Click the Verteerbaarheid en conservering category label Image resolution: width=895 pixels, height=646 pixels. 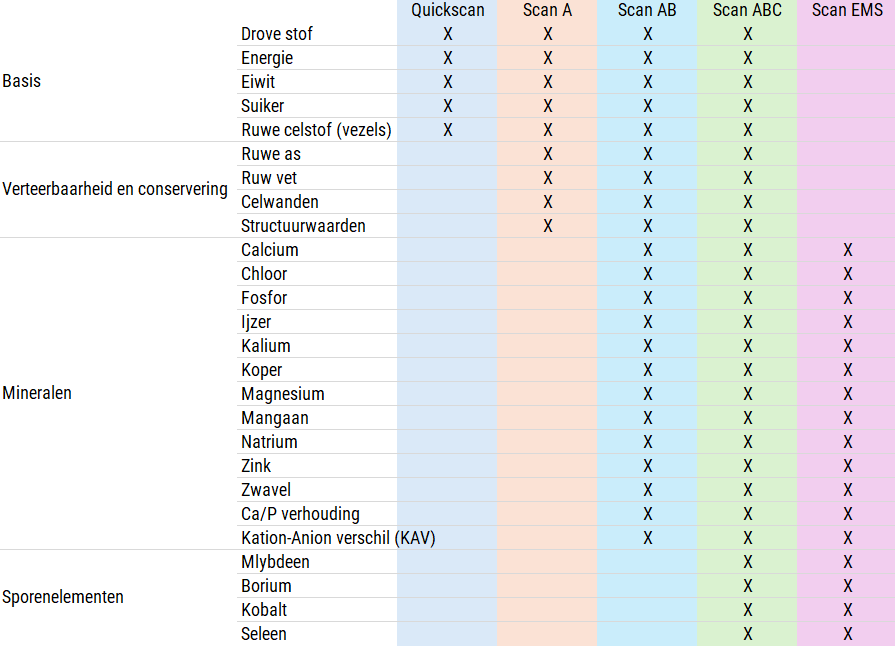click(x=115, y=189)
